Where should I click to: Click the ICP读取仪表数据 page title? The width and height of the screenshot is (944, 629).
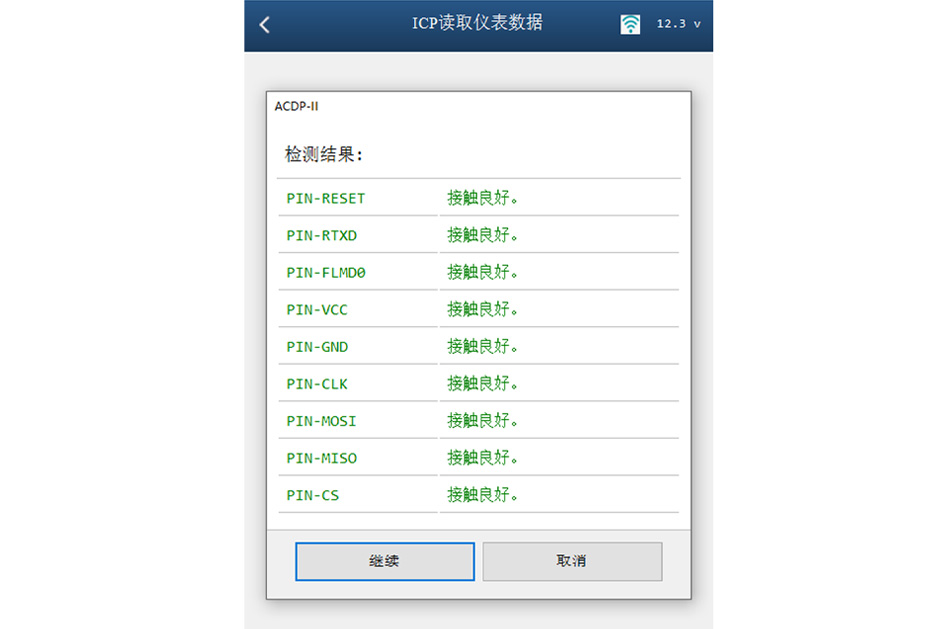477,23
